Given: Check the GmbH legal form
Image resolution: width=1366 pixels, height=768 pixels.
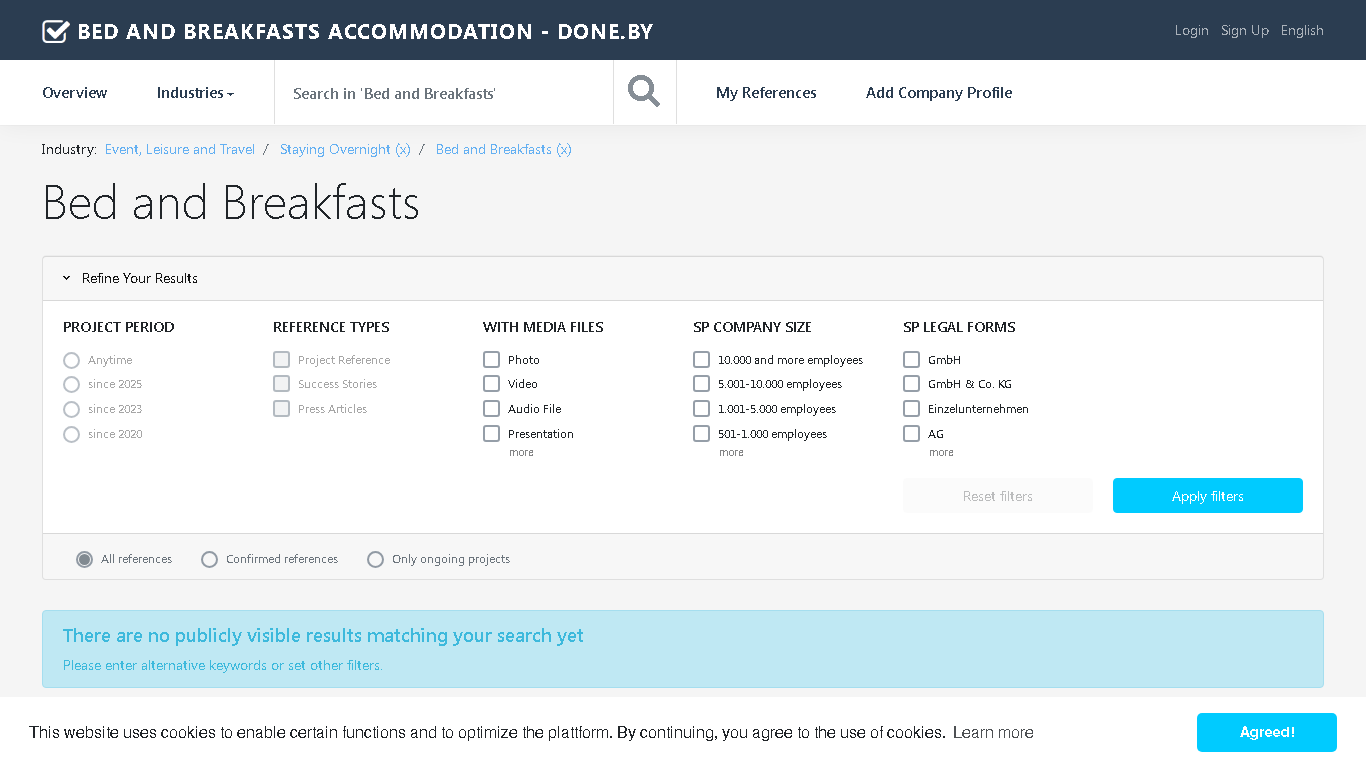Looking at the screenshot, I should click(912, 360).
